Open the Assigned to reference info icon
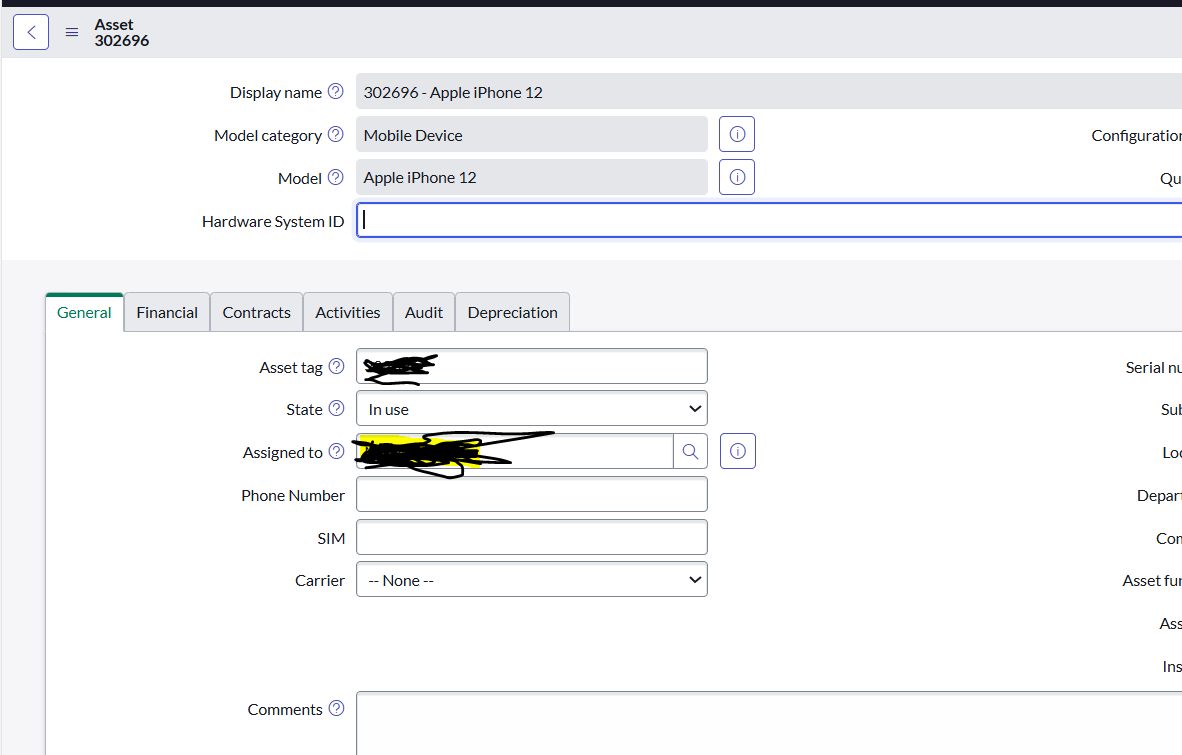This screenshot has width=1182, height=755. coord(737,450)
